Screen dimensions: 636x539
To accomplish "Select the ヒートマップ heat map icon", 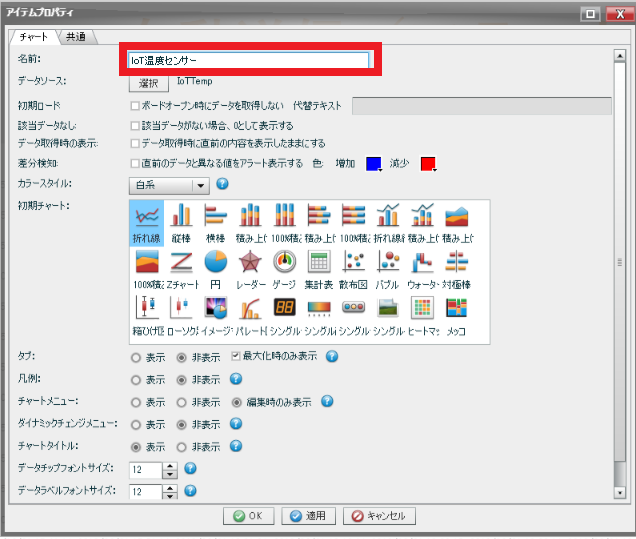I will tap(422, 316).
